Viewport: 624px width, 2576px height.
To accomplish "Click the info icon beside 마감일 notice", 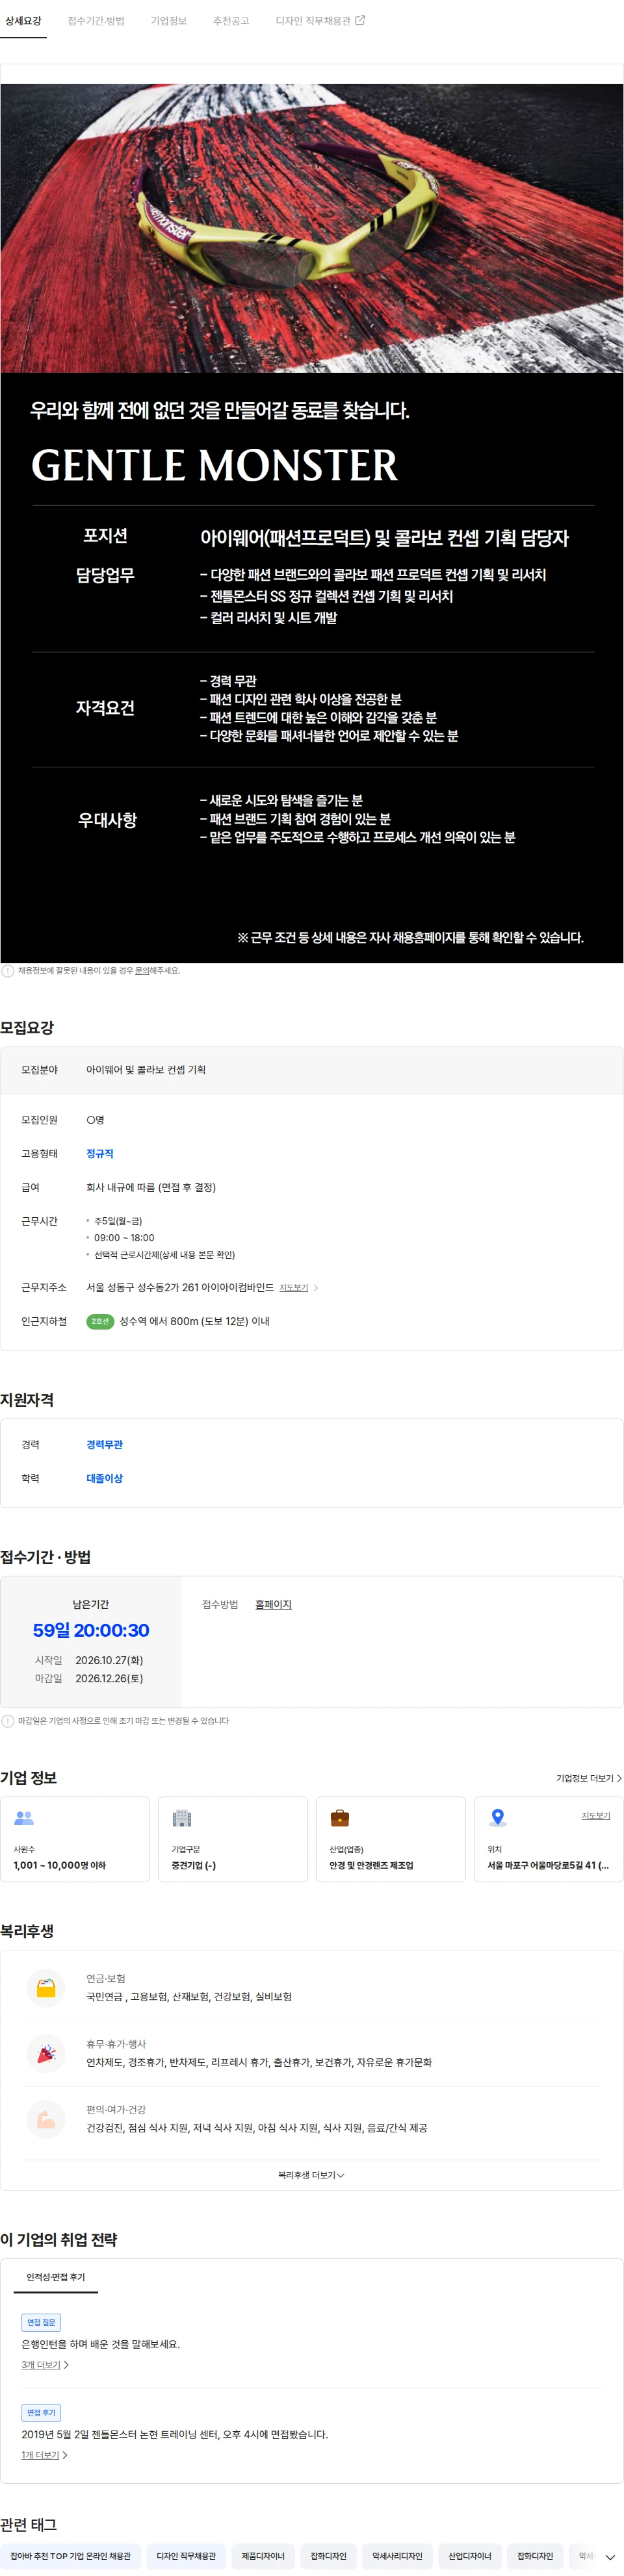I will point(8,1721).
